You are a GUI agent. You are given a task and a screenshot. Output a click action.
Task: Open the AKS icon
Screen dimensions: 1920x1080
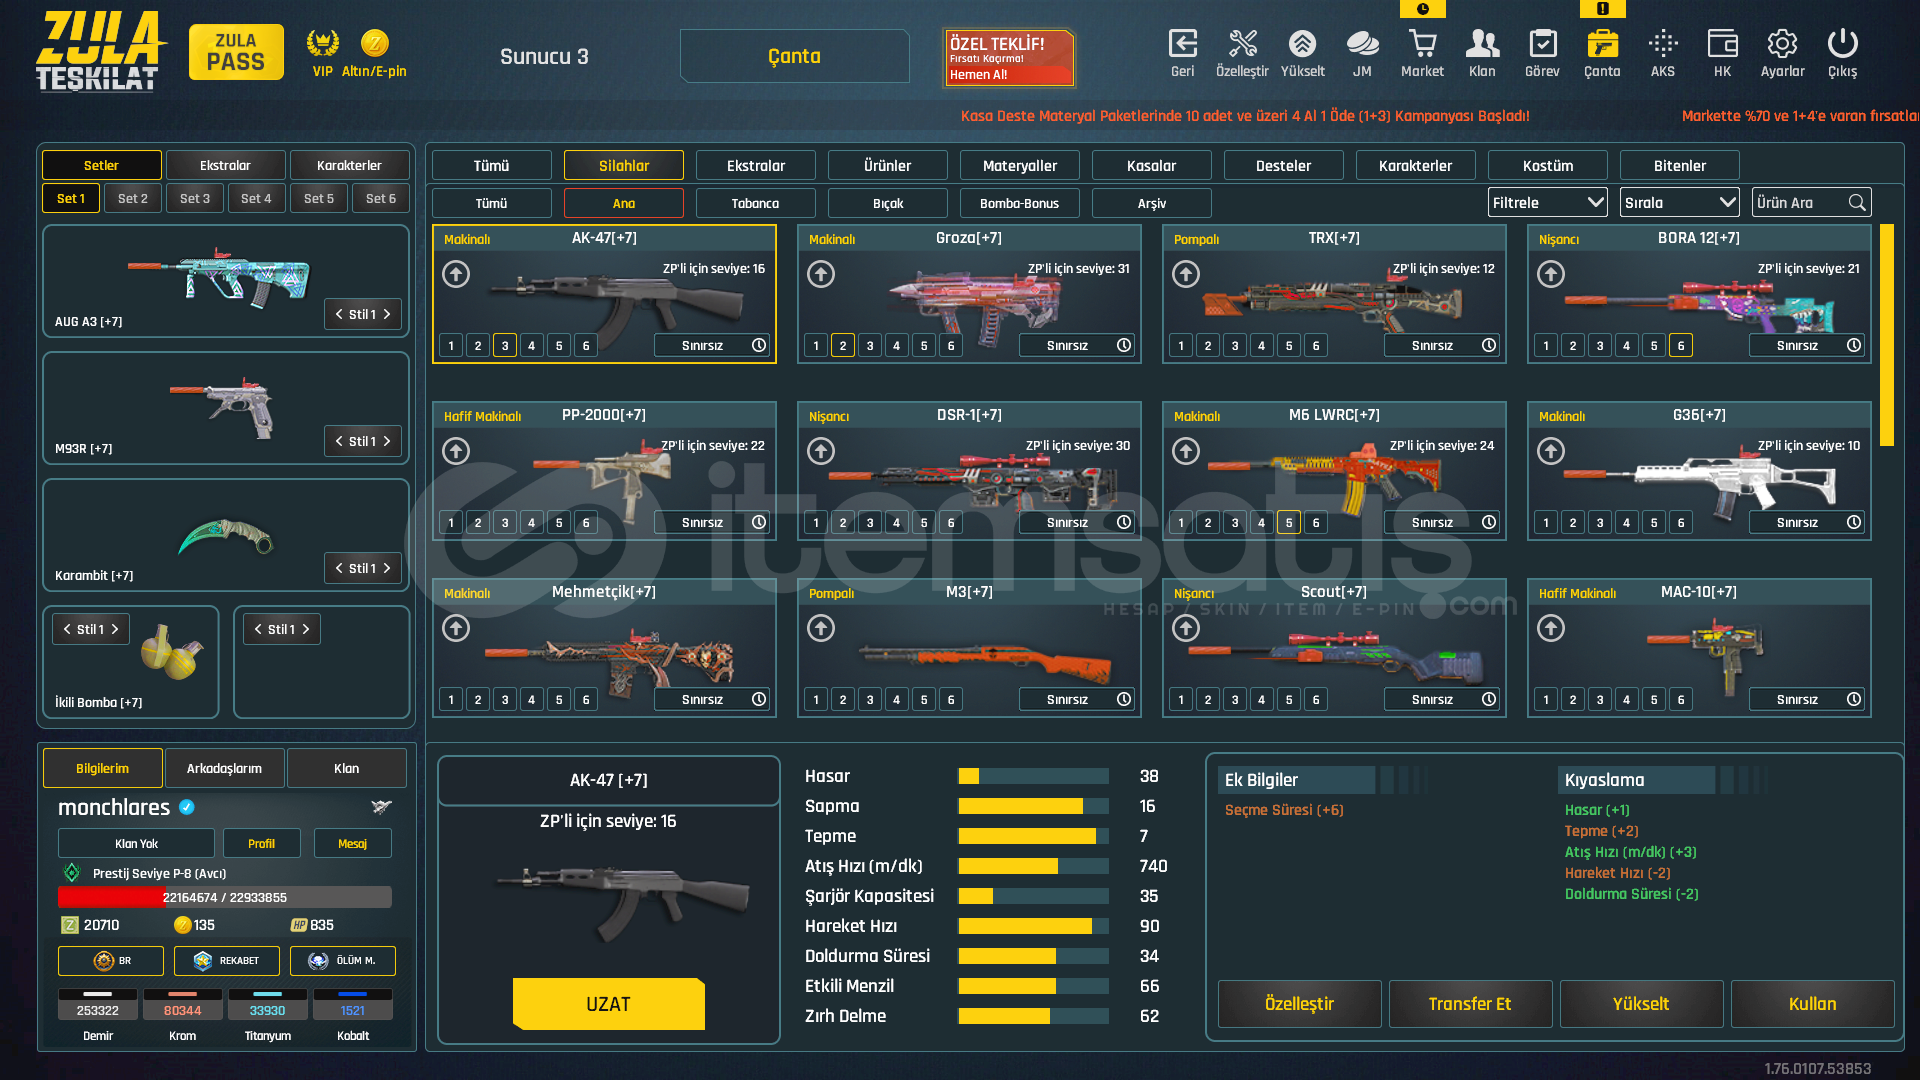click(x=1663, y=44)
